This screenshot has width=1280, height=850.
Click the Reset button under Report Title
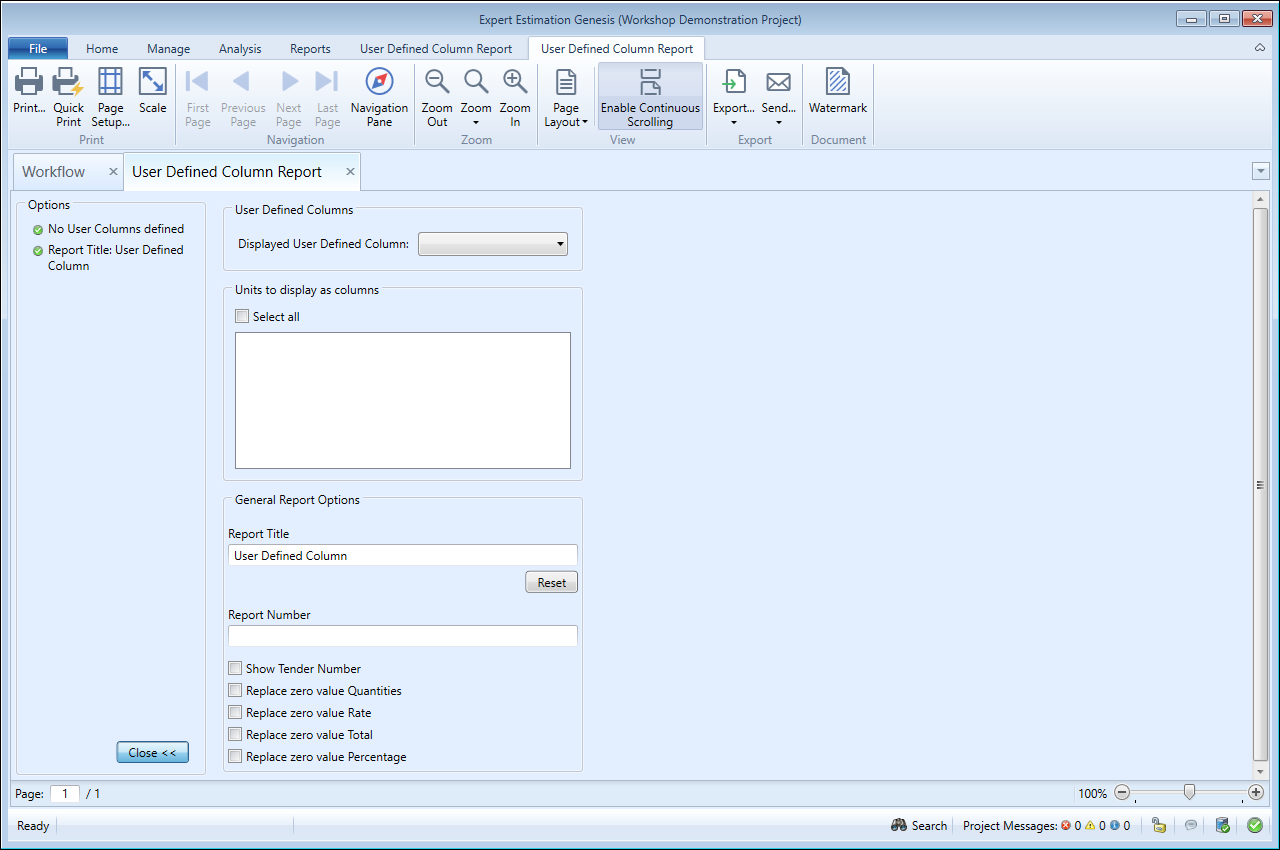551,583
